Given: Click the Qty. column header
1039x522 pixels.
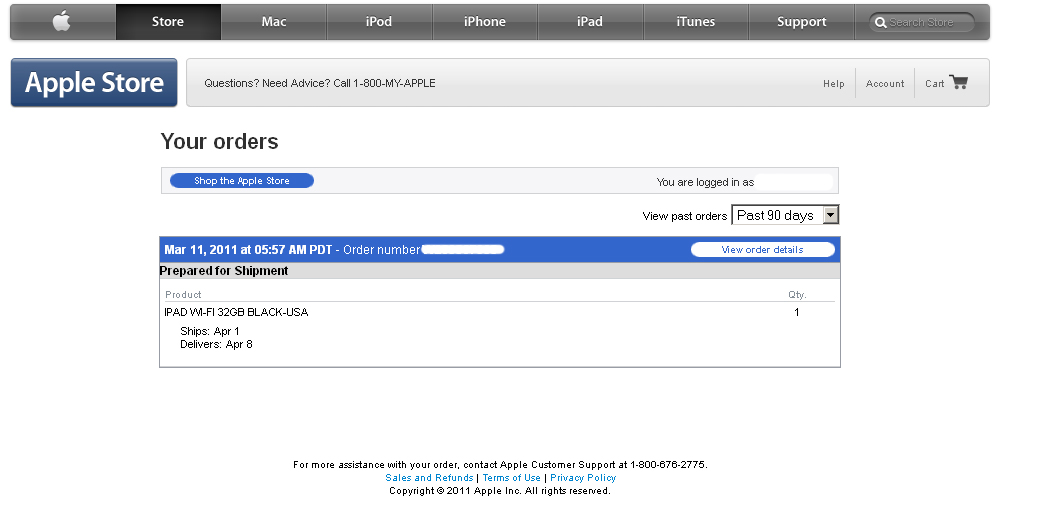Looking at the screenshot, I should click(x=797, y=295).
